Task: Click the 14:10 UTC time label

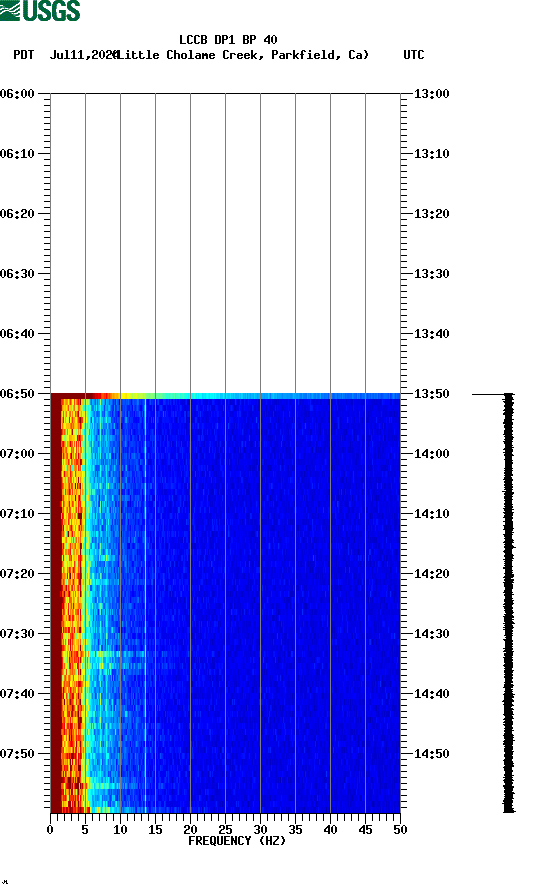Action: coord(431,514)
